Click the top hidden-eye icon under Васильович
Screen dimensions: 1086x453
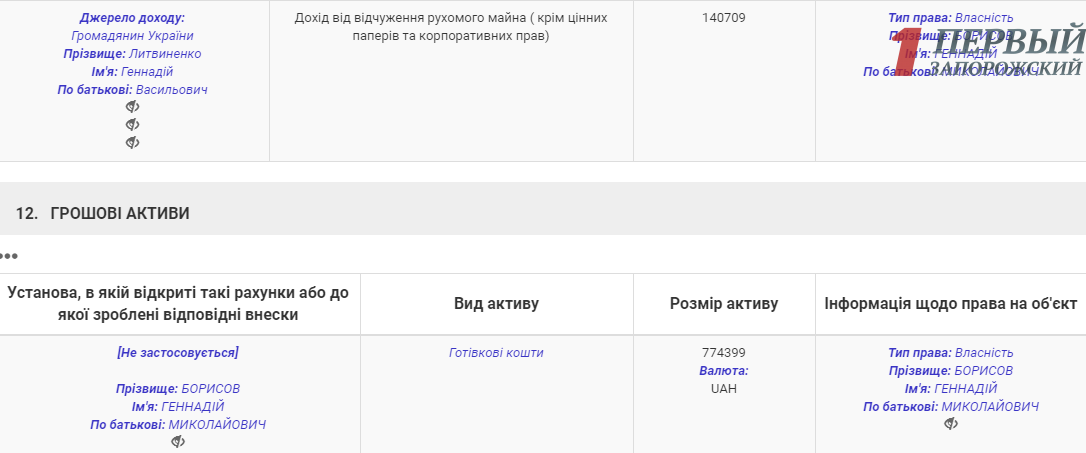132,107
